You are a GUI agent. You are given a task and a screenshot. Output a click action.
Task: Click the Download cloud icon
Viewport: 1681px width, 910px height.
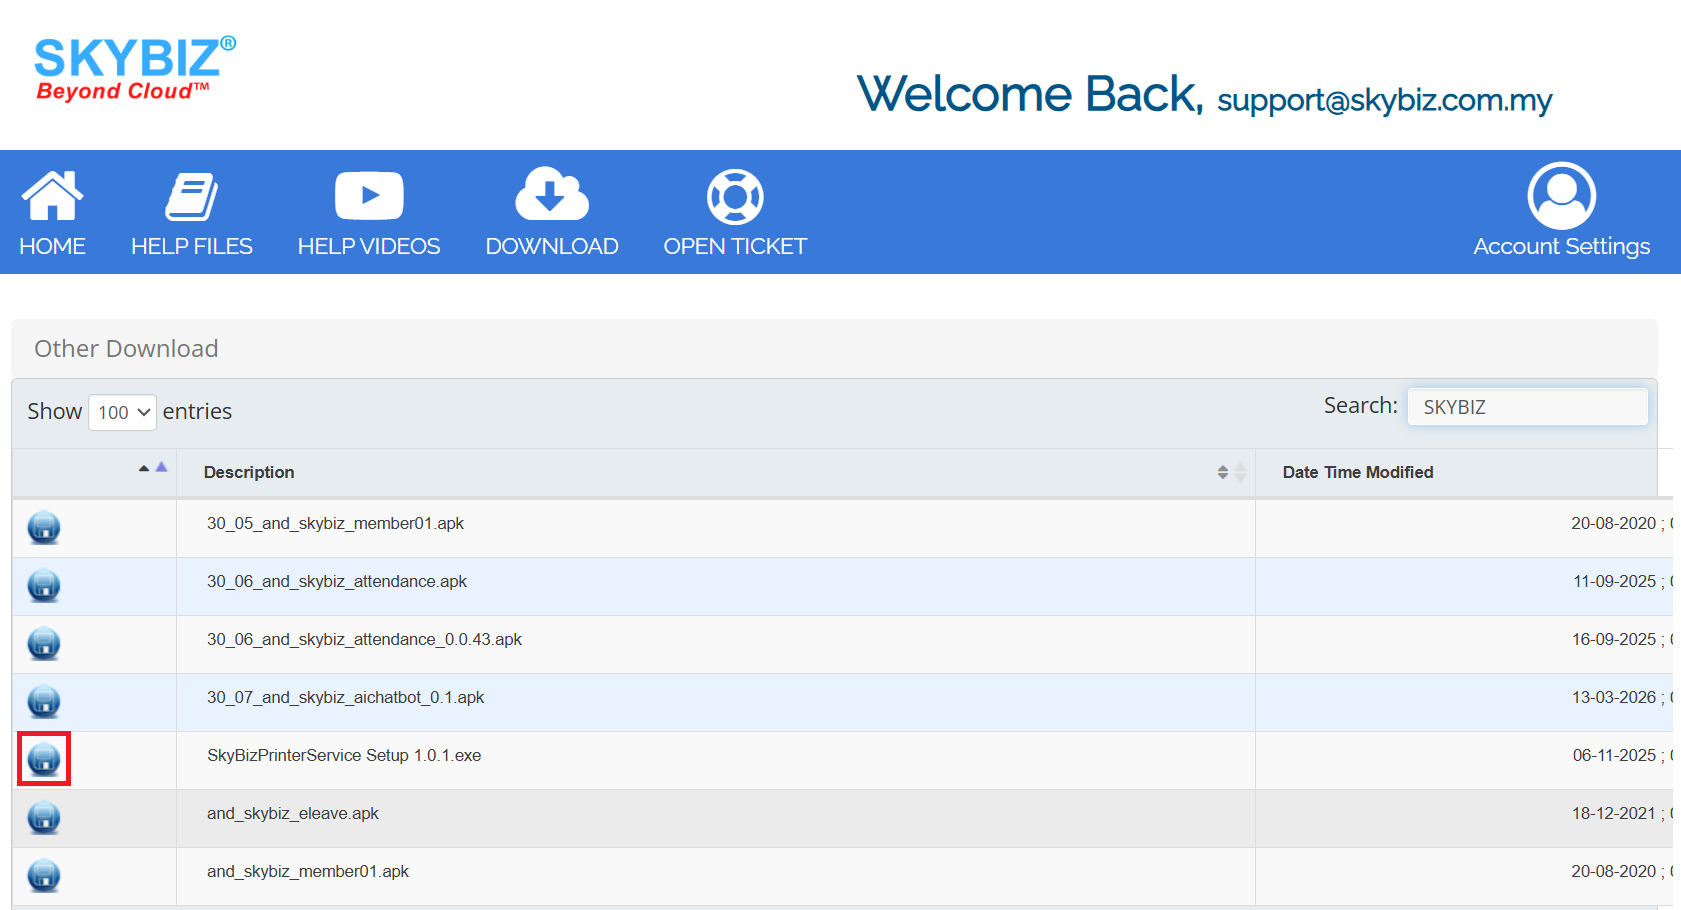pos(551,194)
